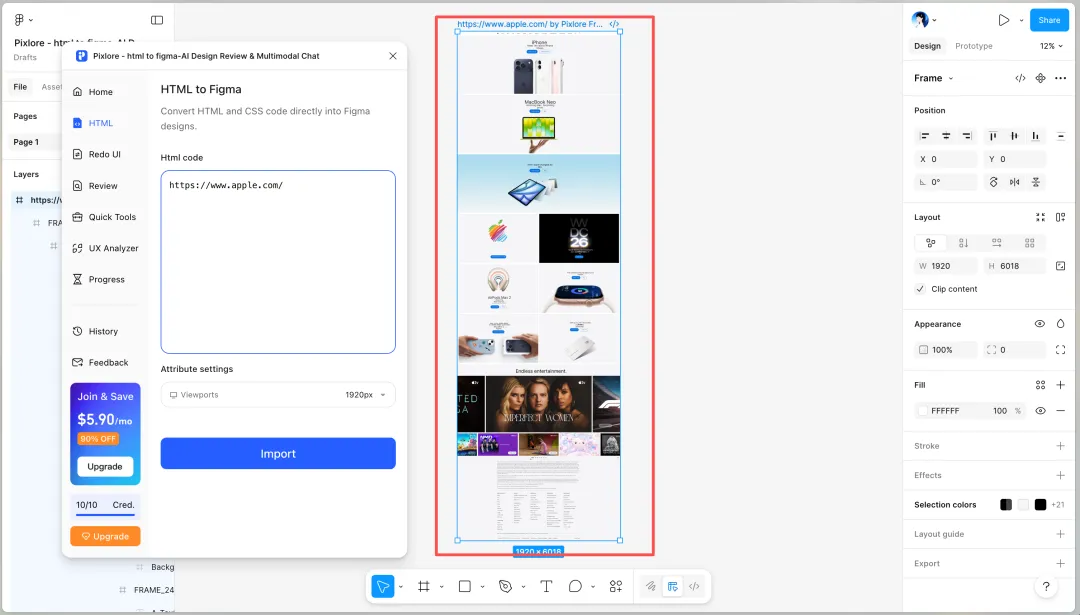Image resolution: width=1080 pixels, height=615 pixels.
Task: Click the black selection color swatch
Action: click(x=1040, y=505)
